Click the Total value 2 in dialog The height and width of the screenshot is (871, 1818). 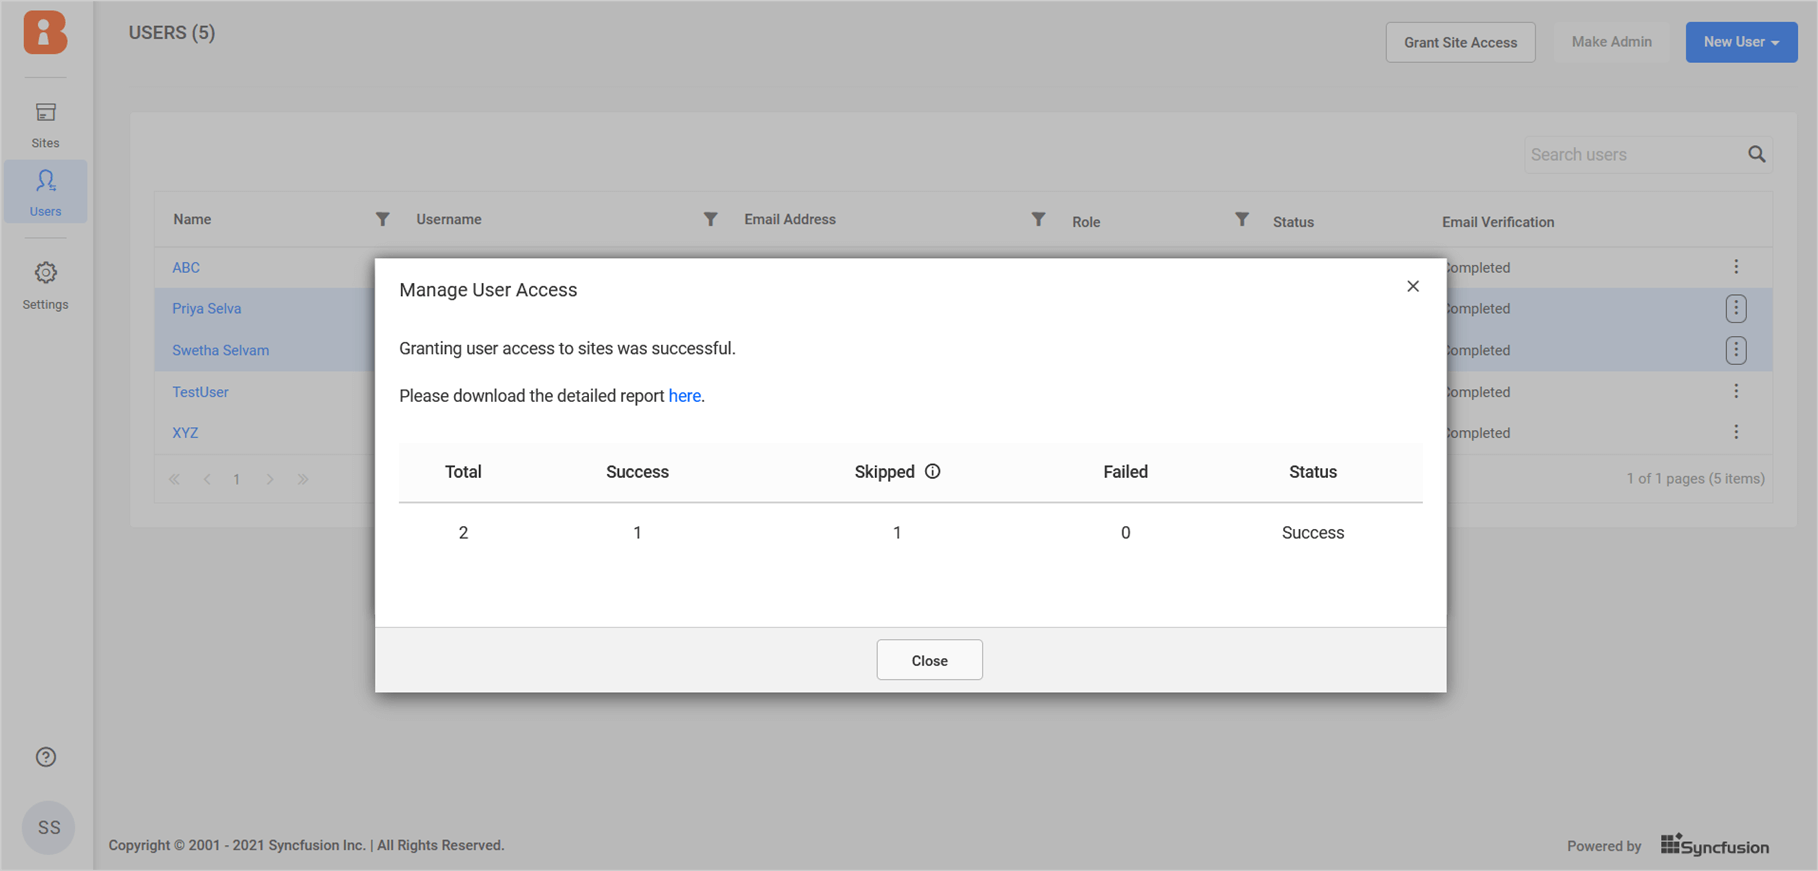tap(463, 533)
